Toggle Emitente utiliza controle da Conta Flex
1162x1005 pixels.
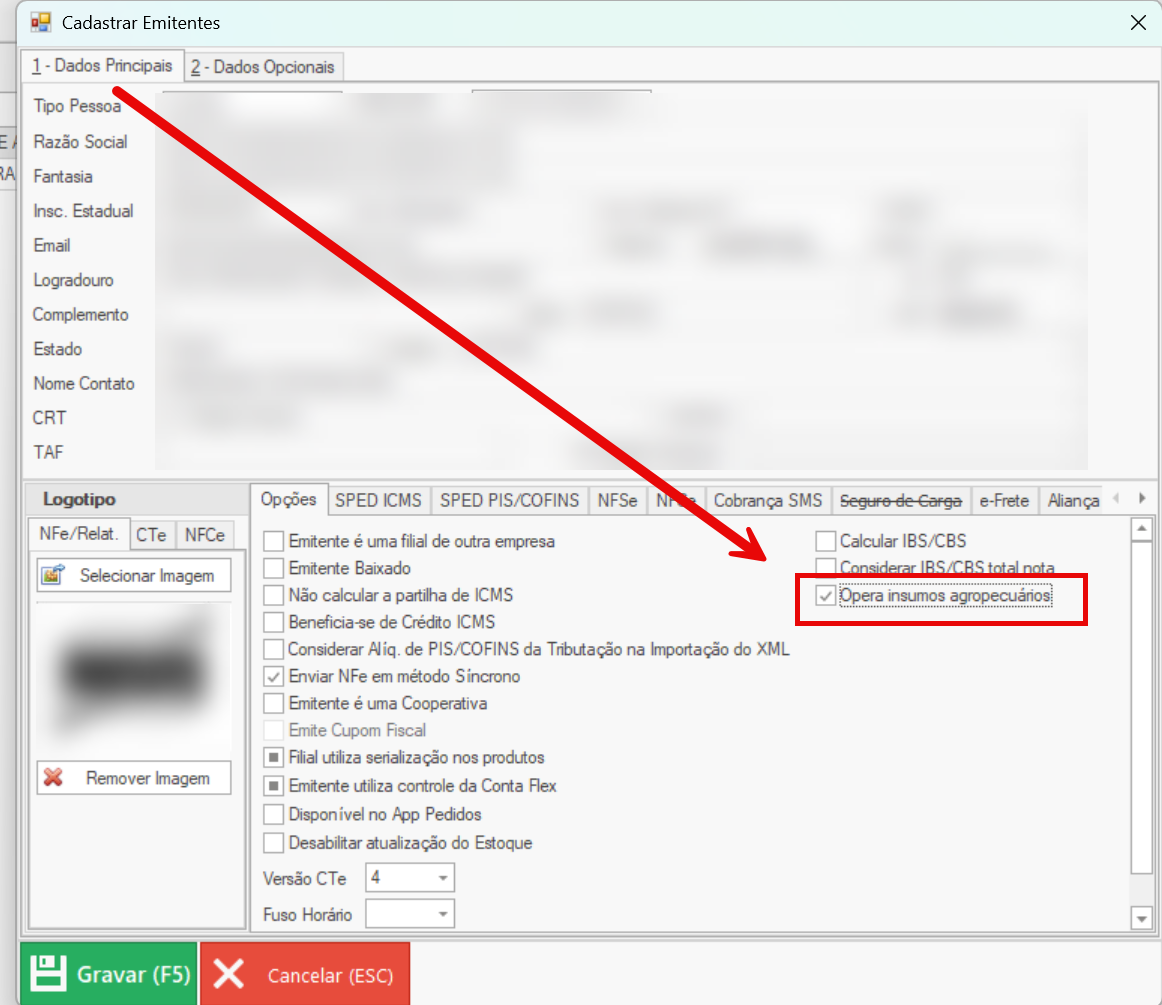[273, 786]
